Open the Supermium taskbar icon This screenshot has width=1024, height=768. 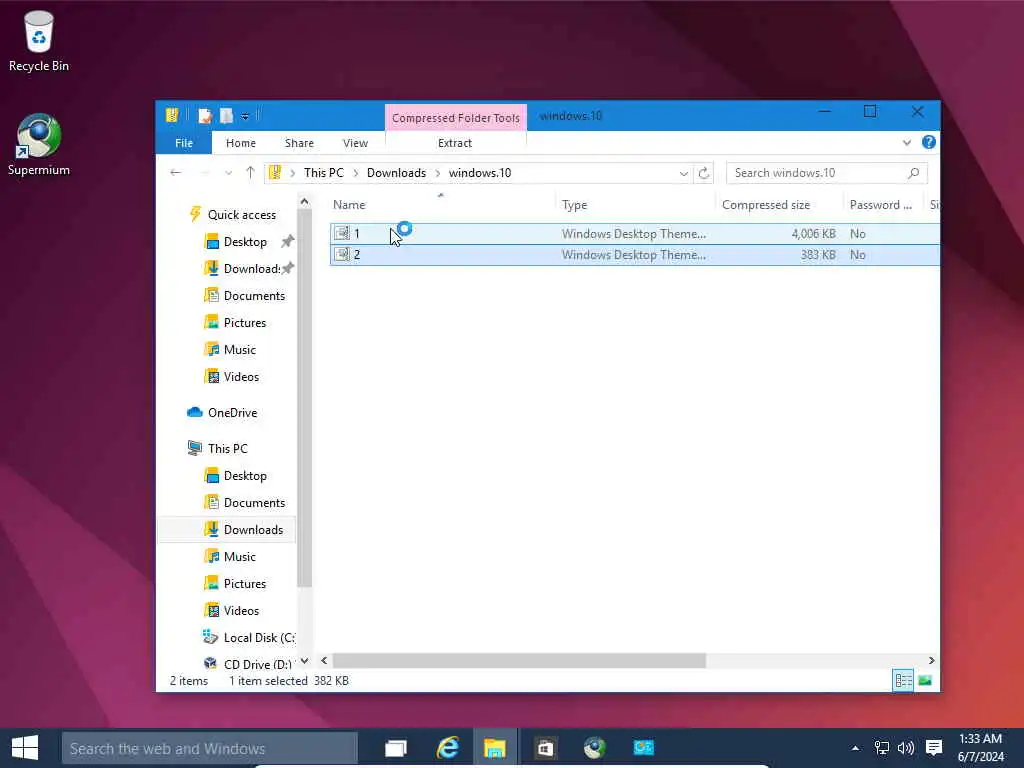click(594, 748)
